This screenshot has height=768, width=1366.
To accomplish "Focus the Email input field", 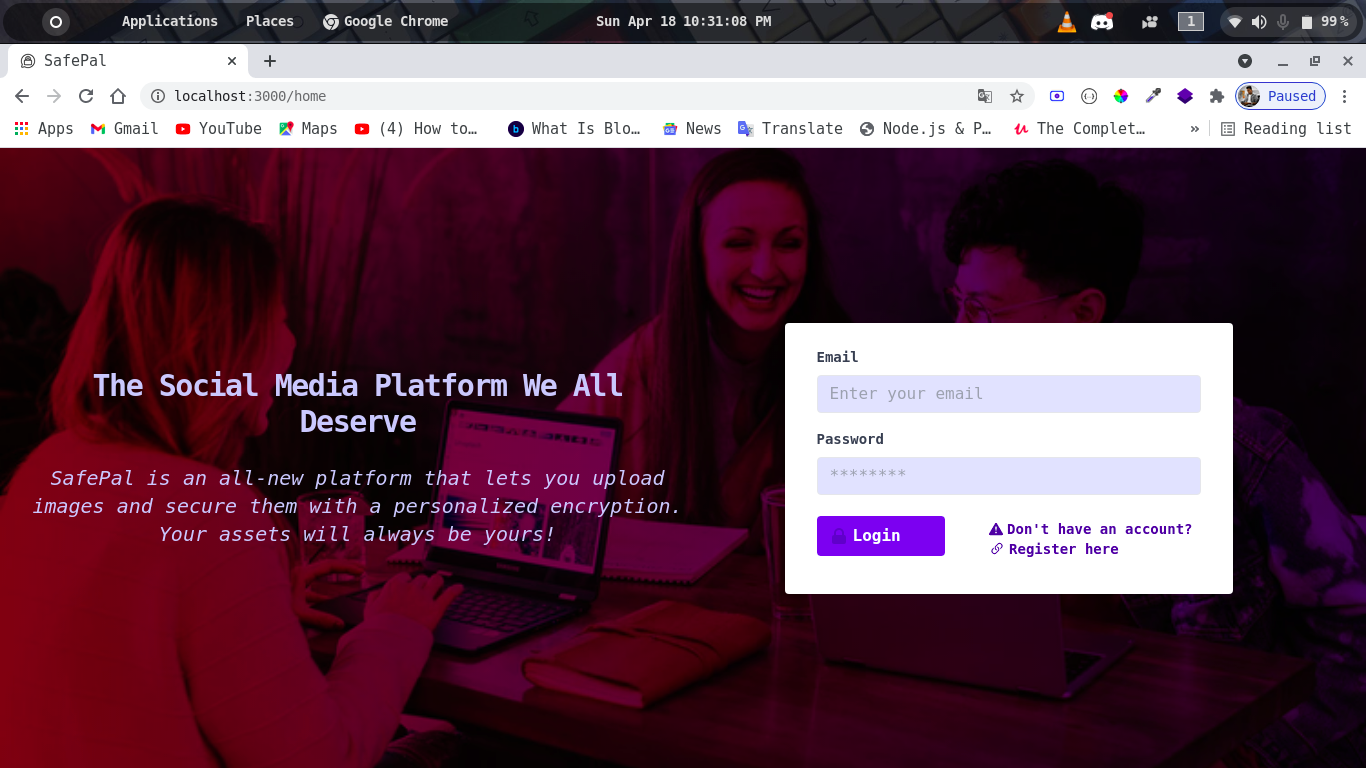I will point(1008,394).
